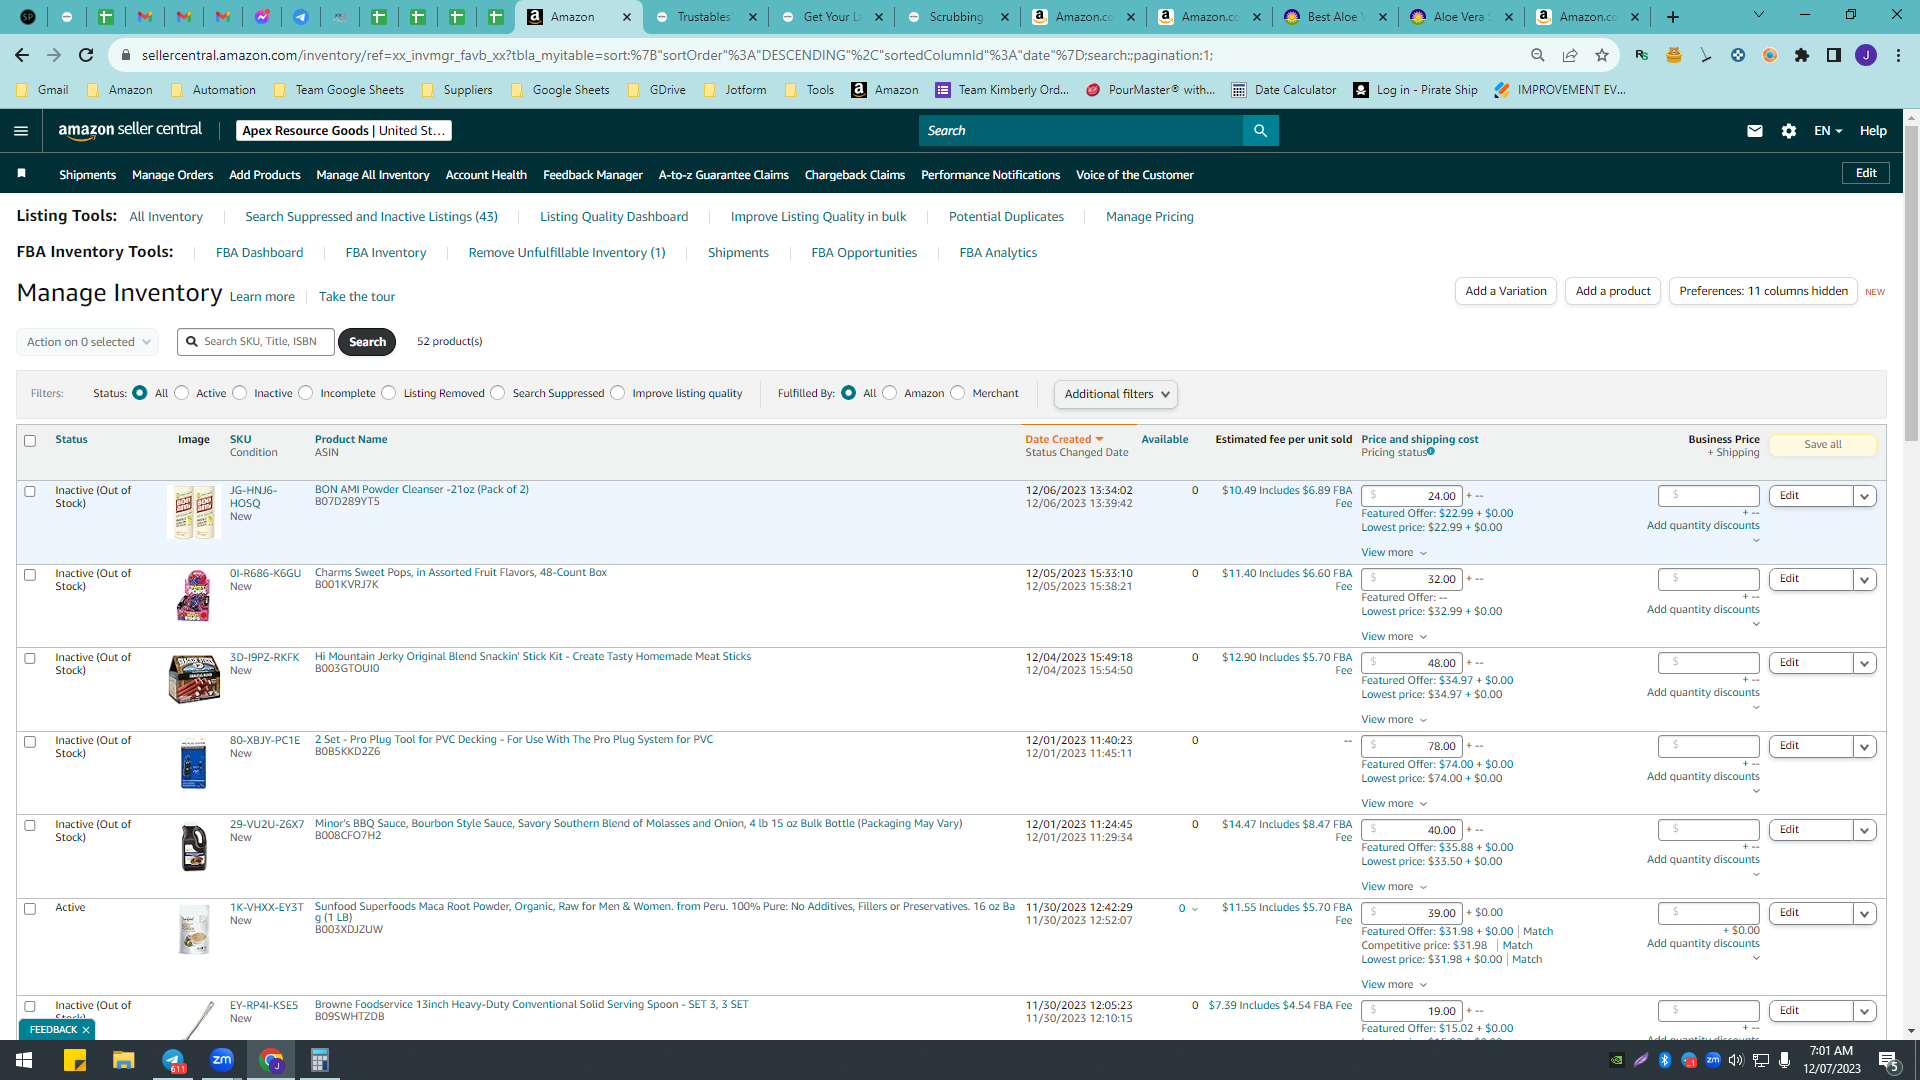Screen dimensions: 1920x1080
Task: Open Voice of the Customer menu item
Action: pyautogui.click(x=1135, y=175)
